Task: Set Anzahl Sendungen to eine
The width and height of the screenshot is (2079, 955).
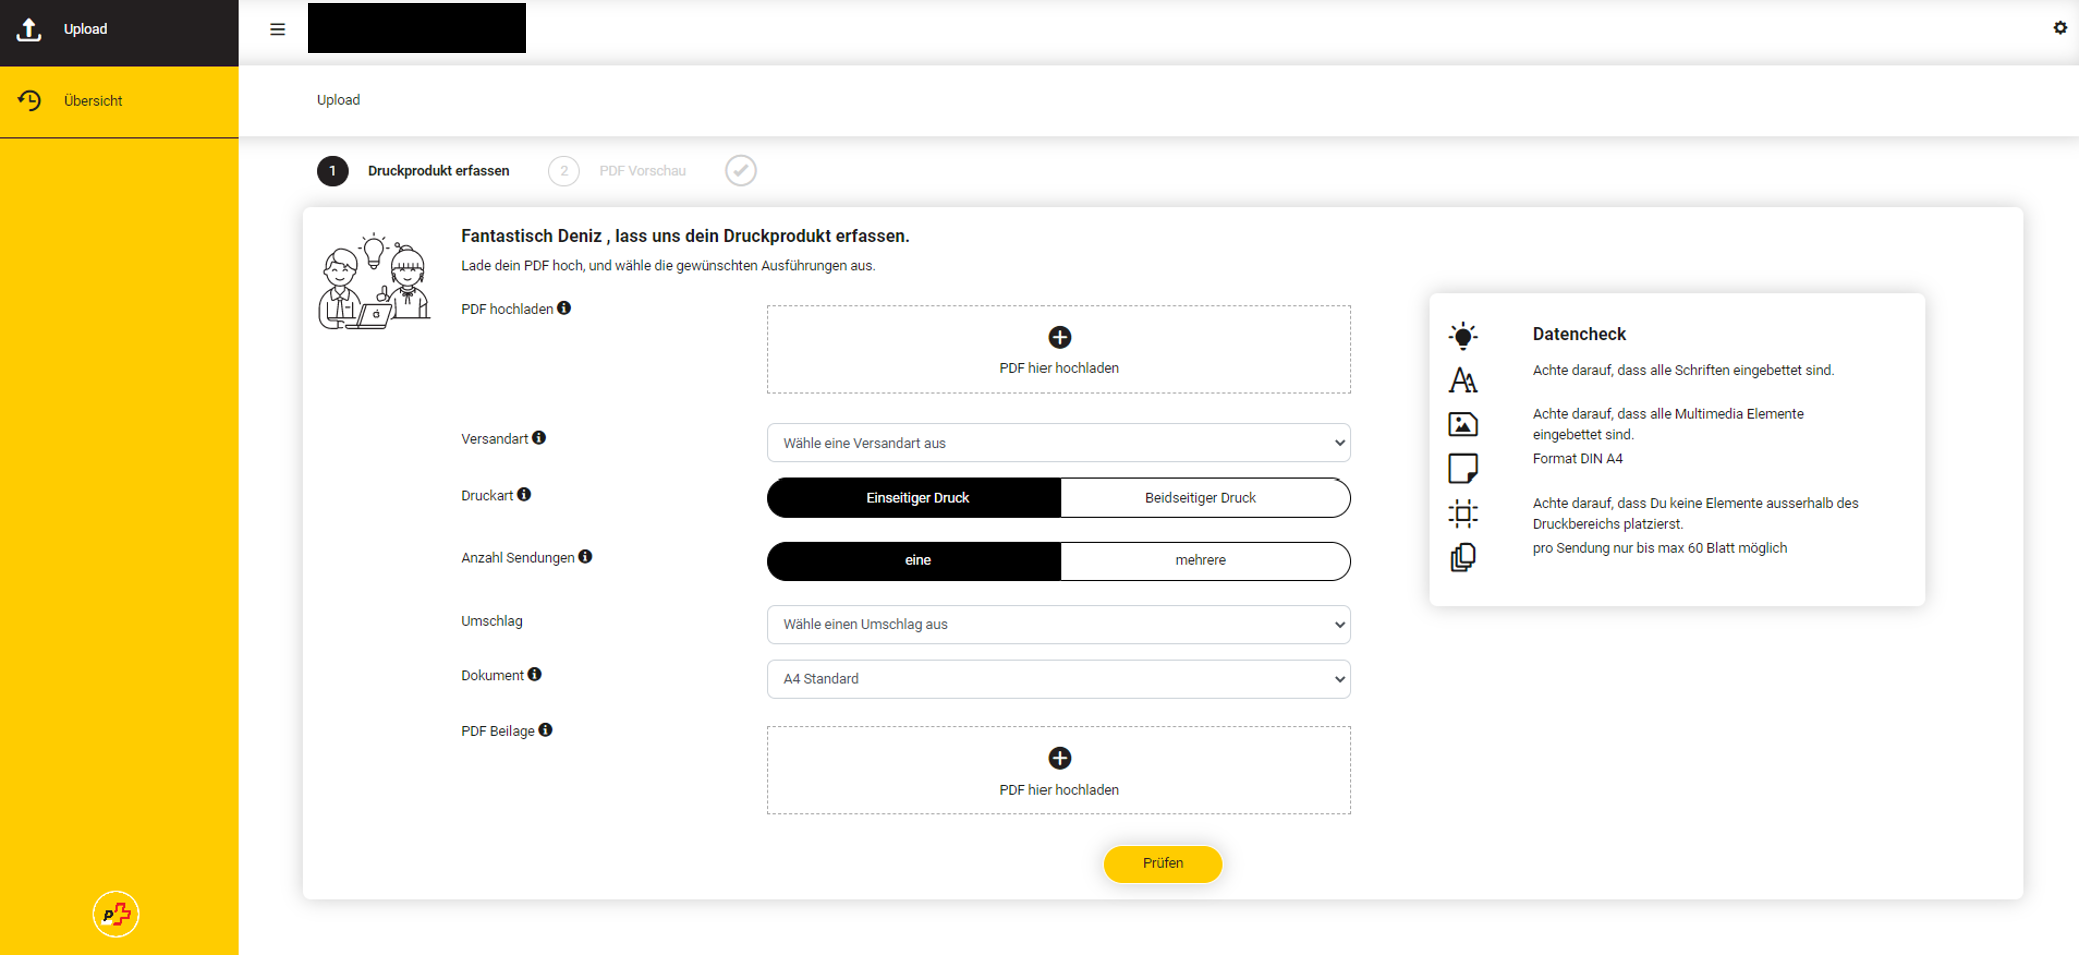Action: pyautogui.click(x=915, y=561)
